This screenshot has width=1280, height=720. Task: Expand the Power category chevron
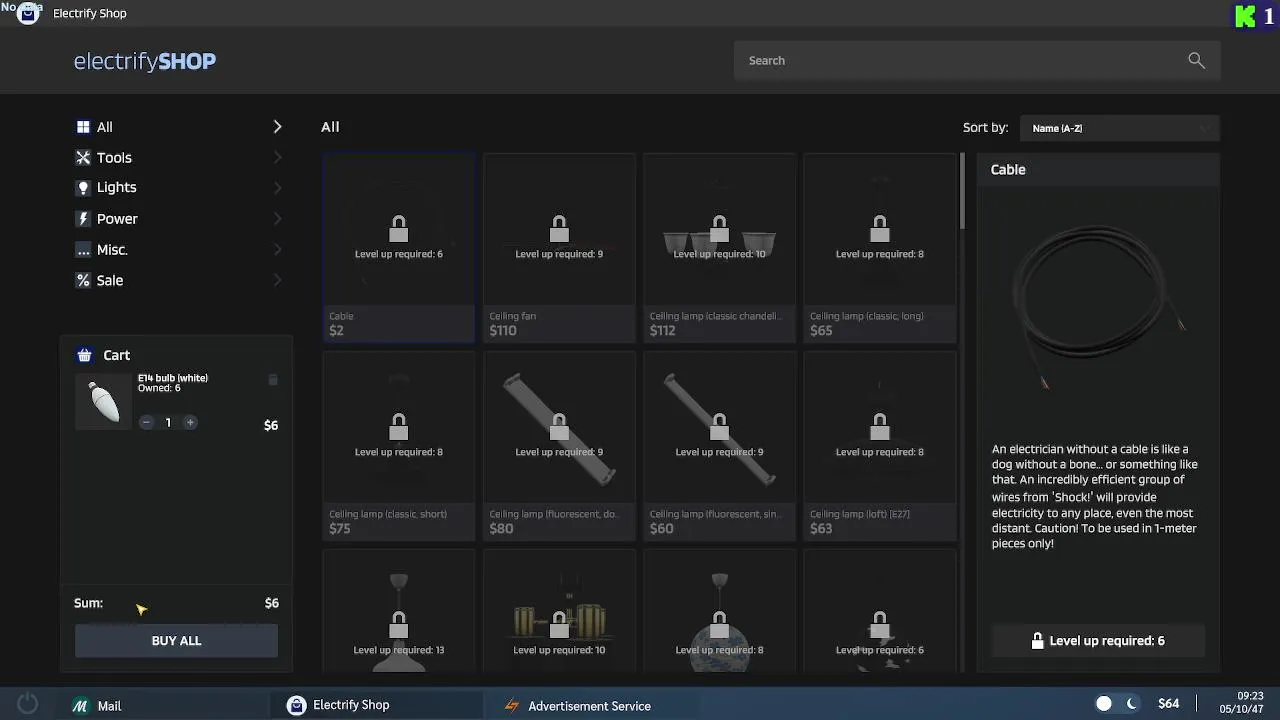pos(277,218)
